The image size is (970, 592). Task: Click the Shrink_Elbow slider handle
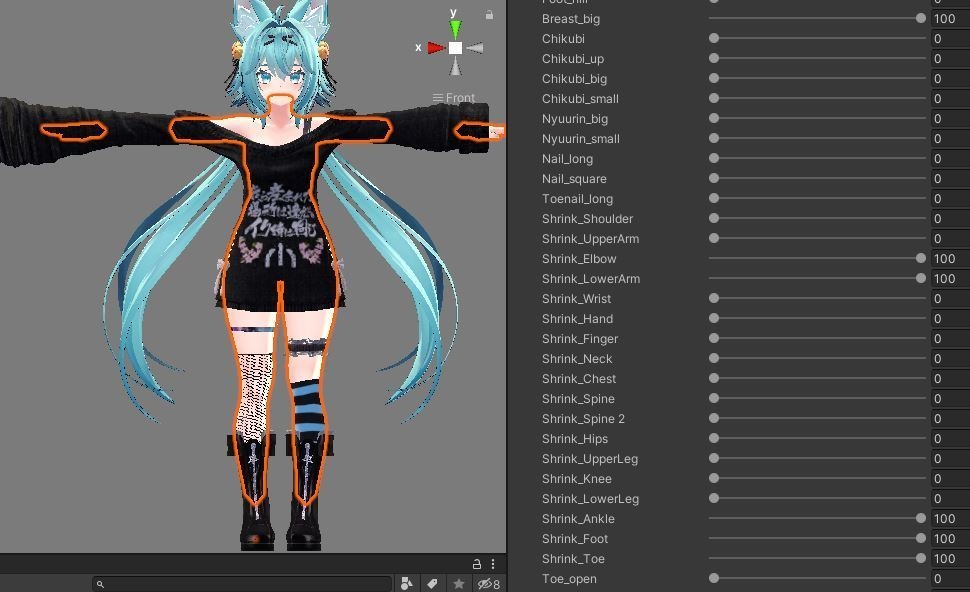click(x=921, y=258)
